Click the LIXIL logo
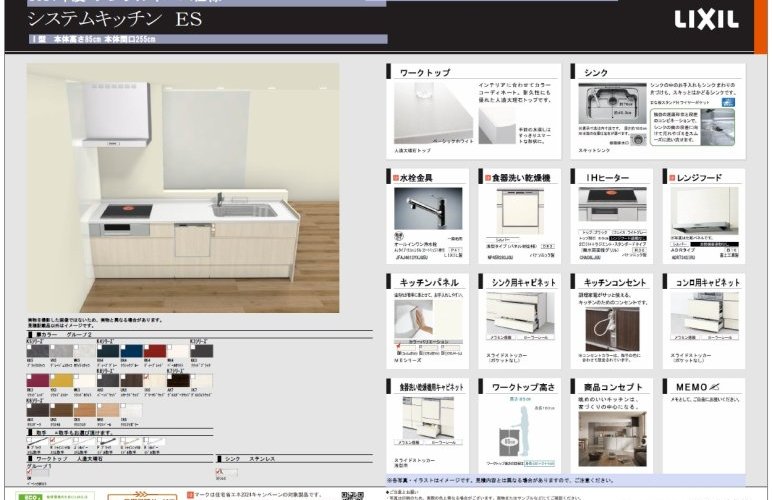Viewport: 772px width, 500px height. pos(706,20)
